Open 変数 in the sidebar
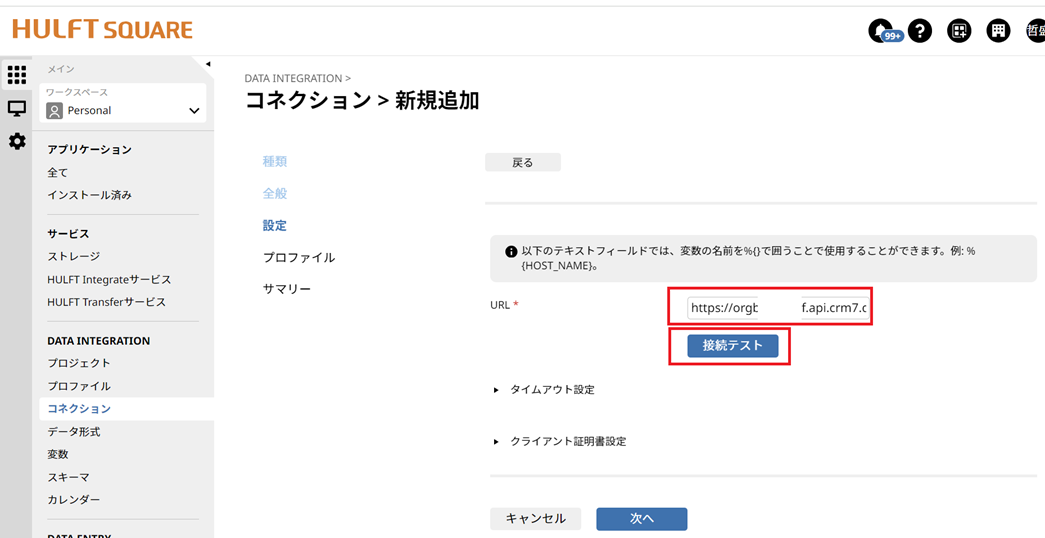Screen dimensions: 1045x538 [x=57, y=455]
